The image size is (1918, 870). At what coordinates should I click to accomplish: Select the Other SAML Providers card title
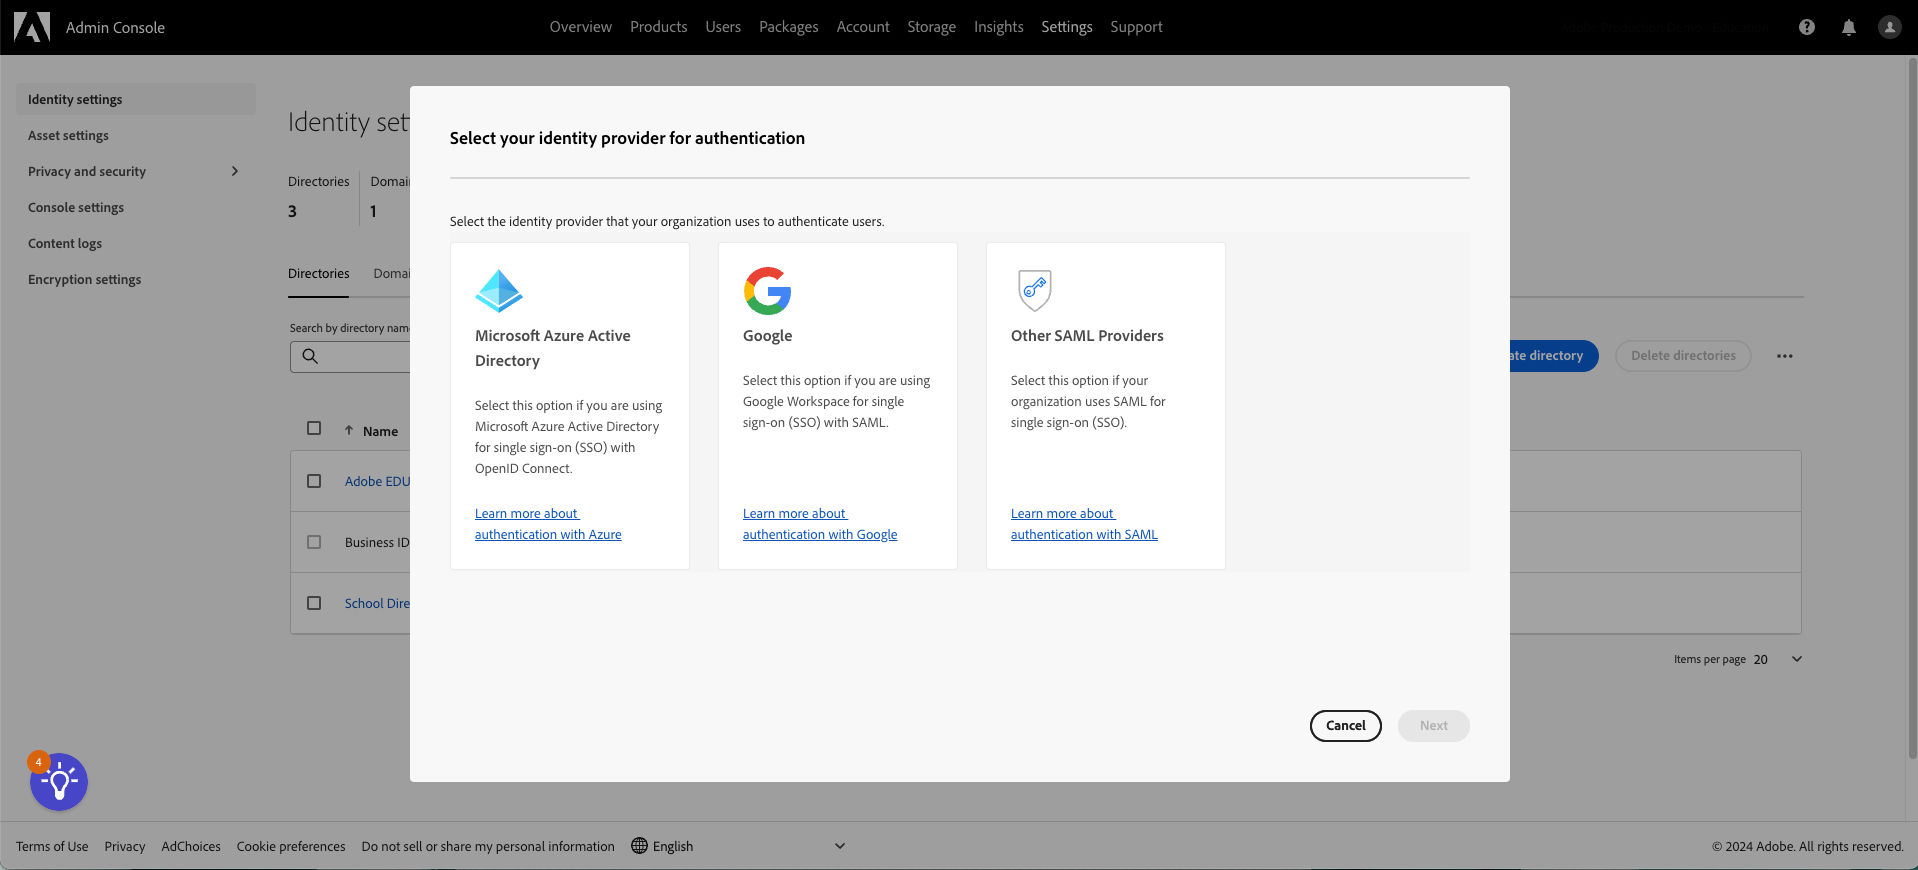[x=1087, y=336]
